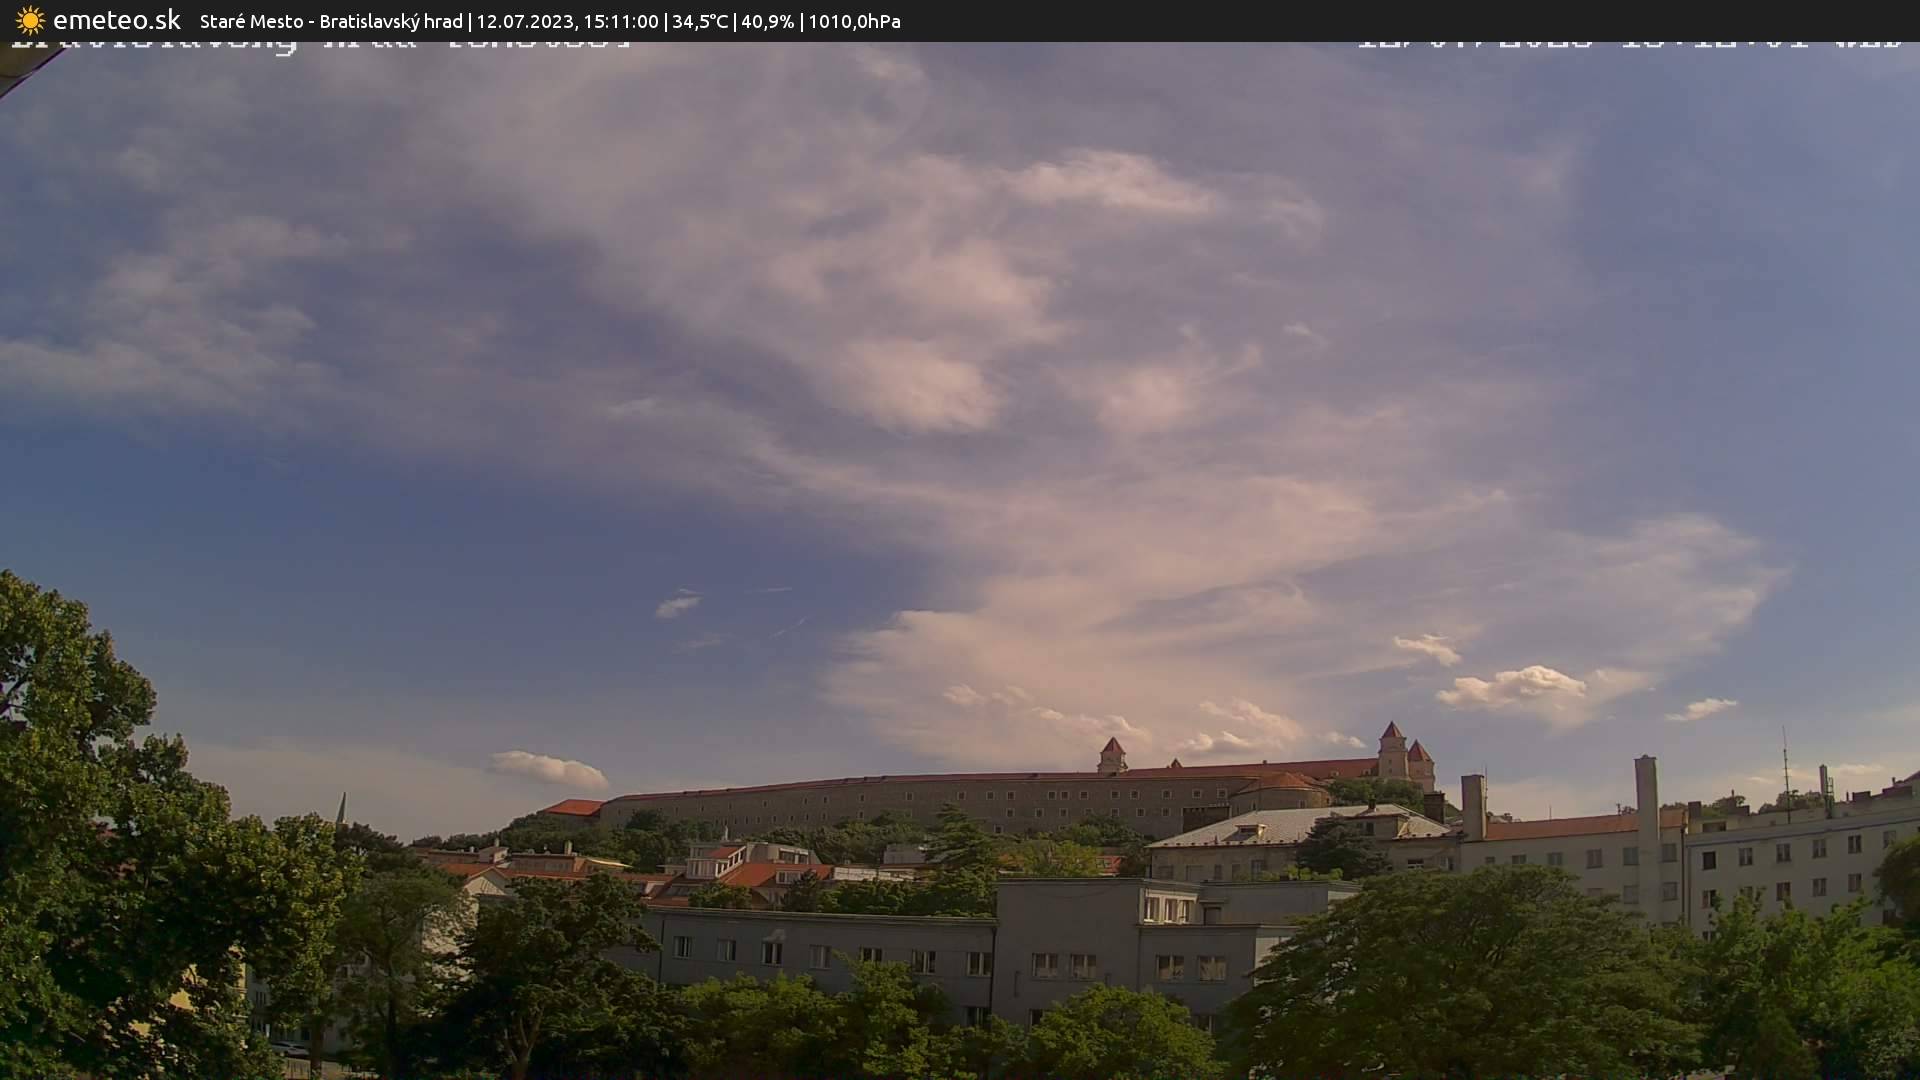Click the humidity value '40,9%'
The height and width of the screenshot is (1080, 1920).
(768, 22)
